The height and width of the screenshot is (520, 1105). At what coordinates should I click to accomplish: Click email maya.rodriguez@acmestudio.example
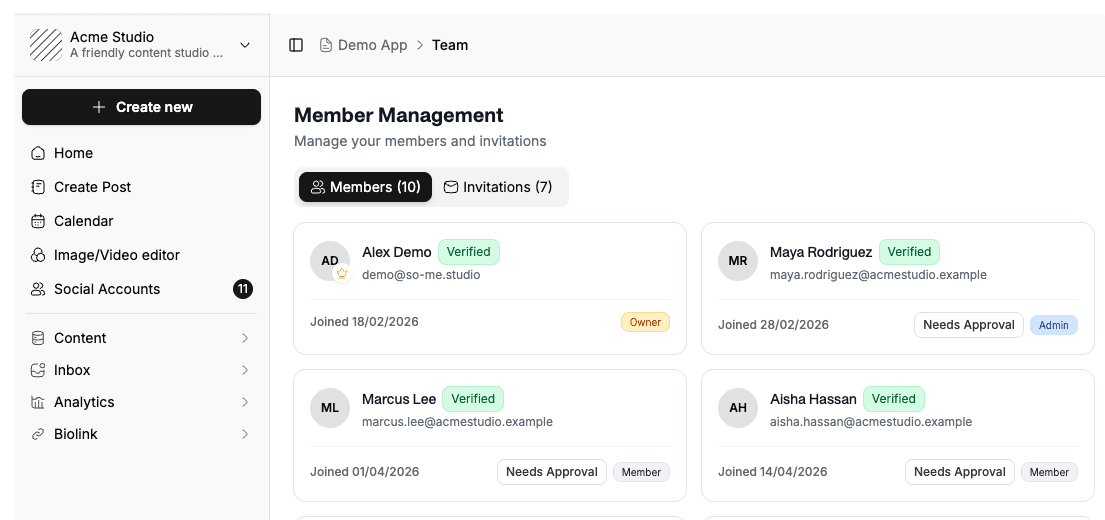coord(878,275)
